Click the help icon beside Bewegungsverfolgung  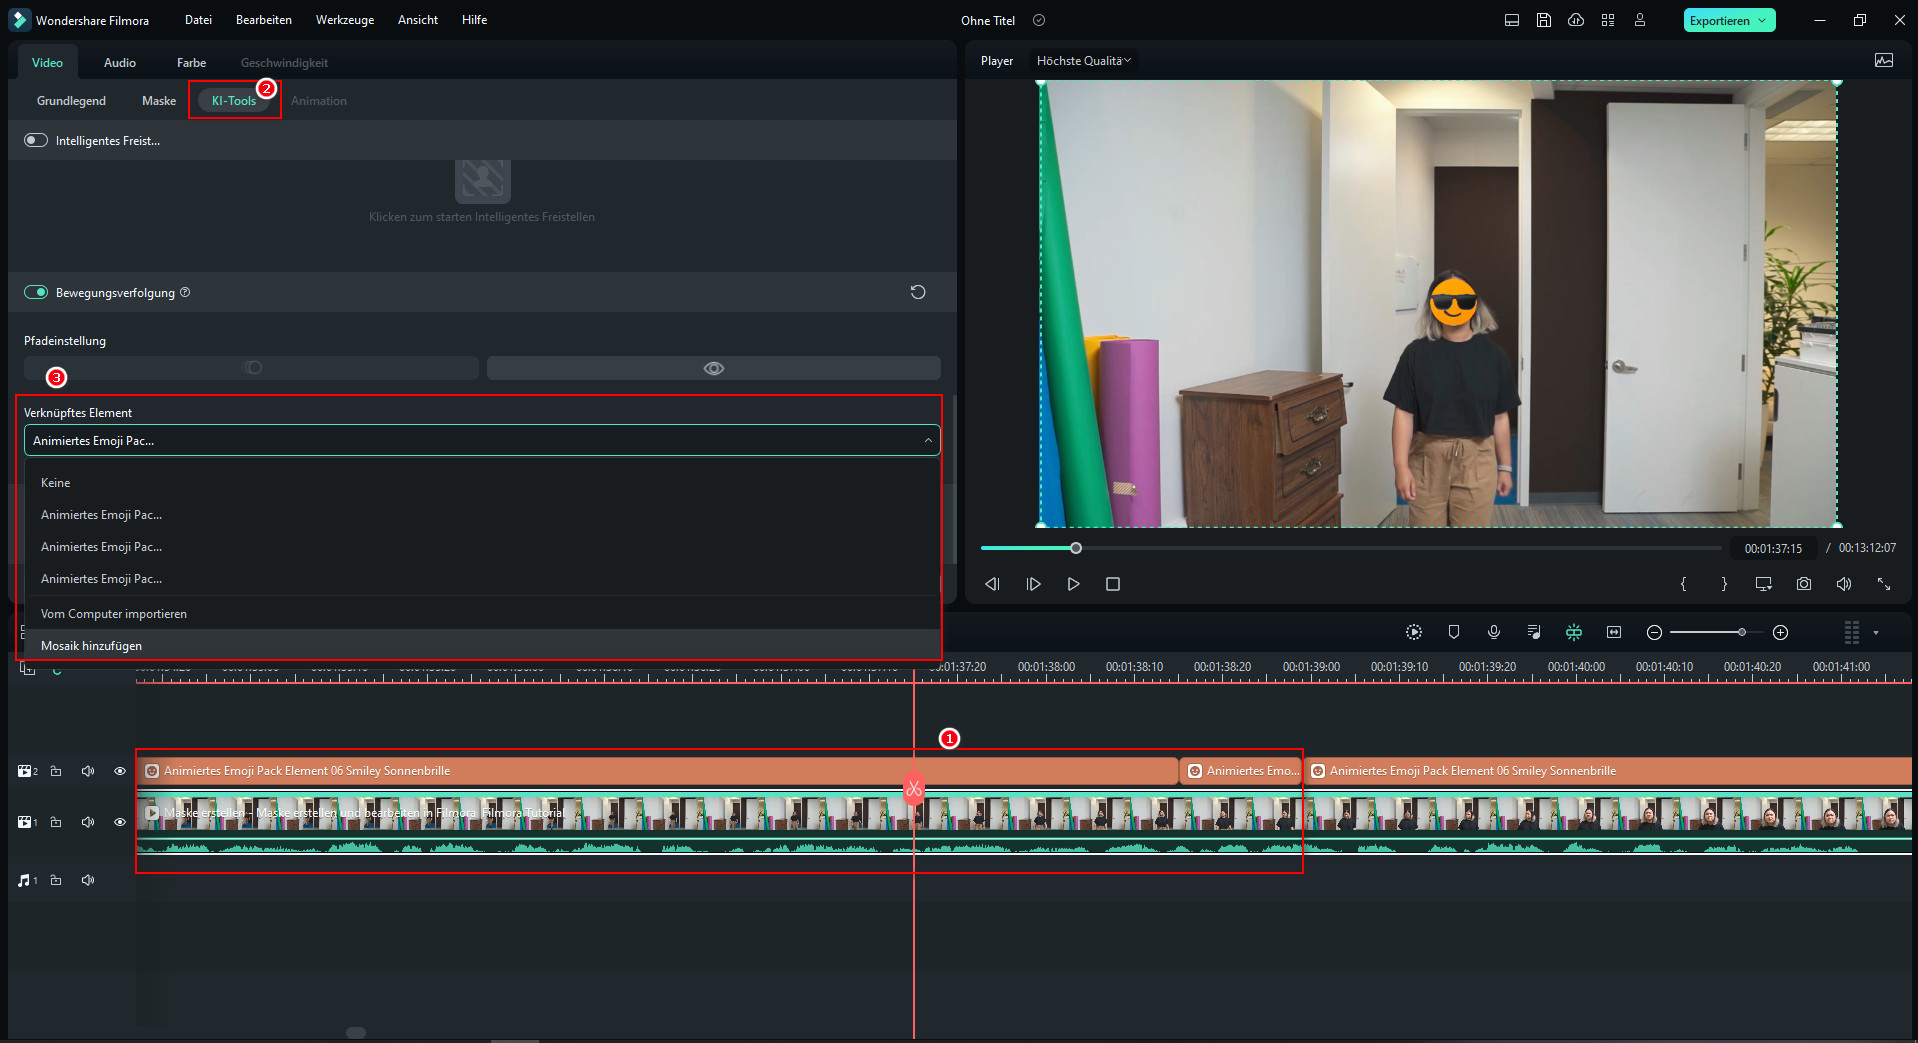point(185,292)
